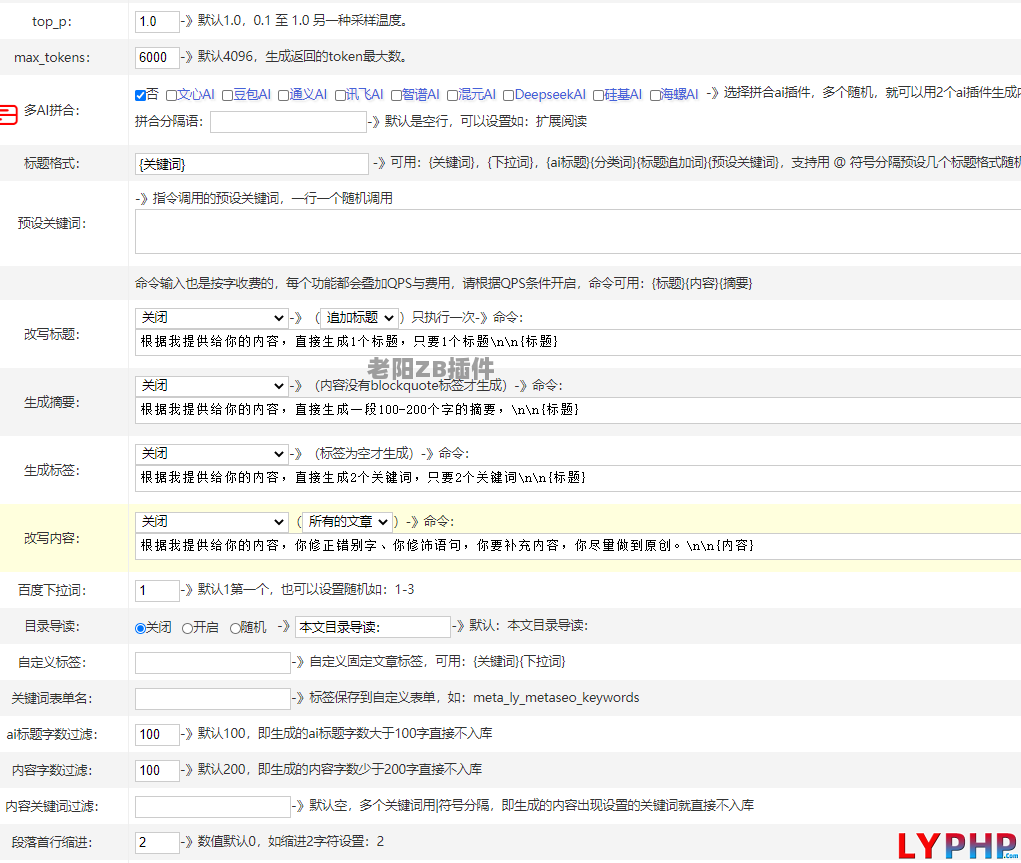Click the 生成摘要 row label
This screenshot has height=863, width=1021.
tap(52, 403)
